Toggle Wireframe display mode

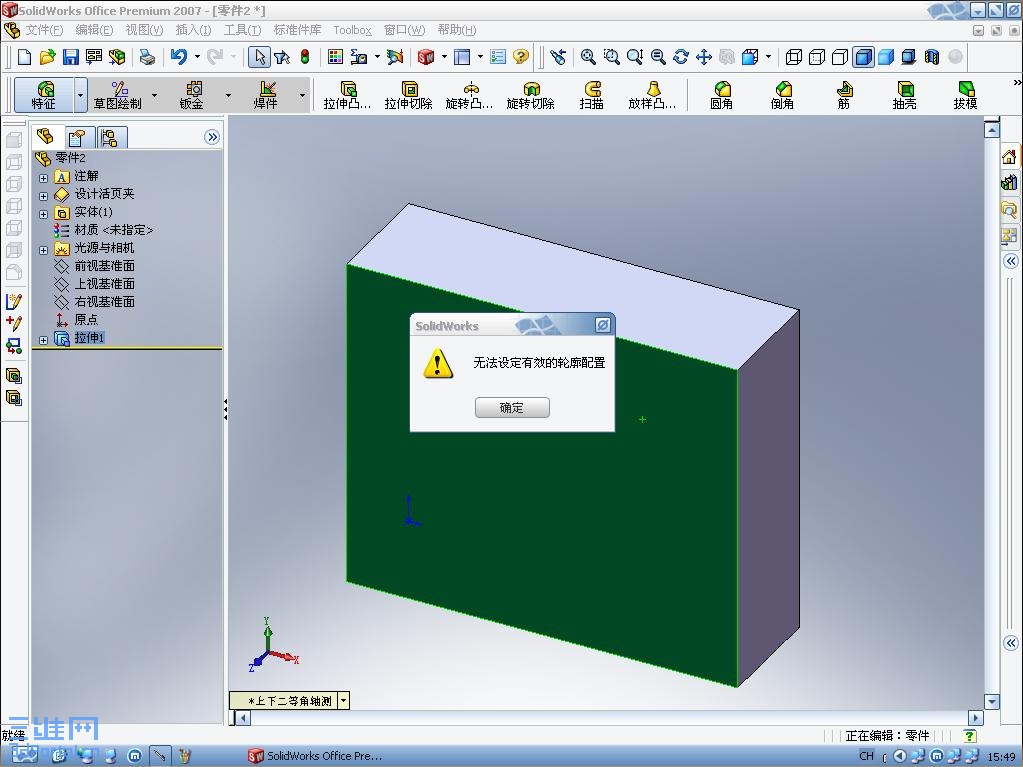point(794,57)
